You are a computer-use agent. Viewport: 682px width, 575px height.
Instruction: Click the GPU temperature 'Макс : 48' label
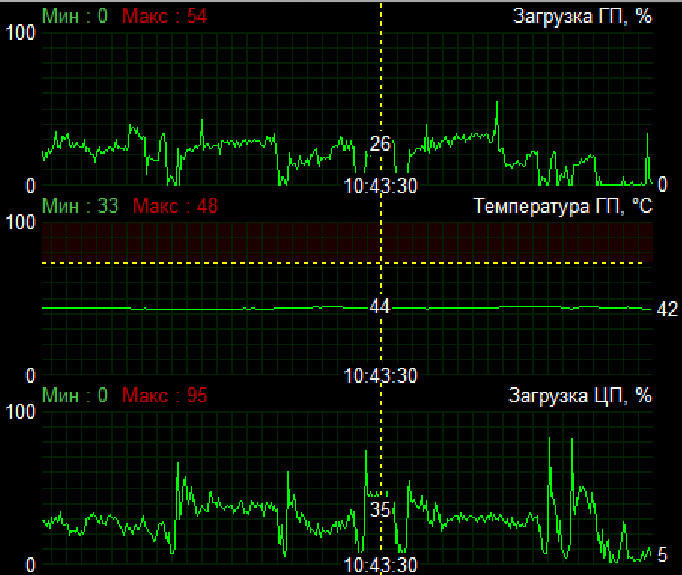(x=175, y=206)
